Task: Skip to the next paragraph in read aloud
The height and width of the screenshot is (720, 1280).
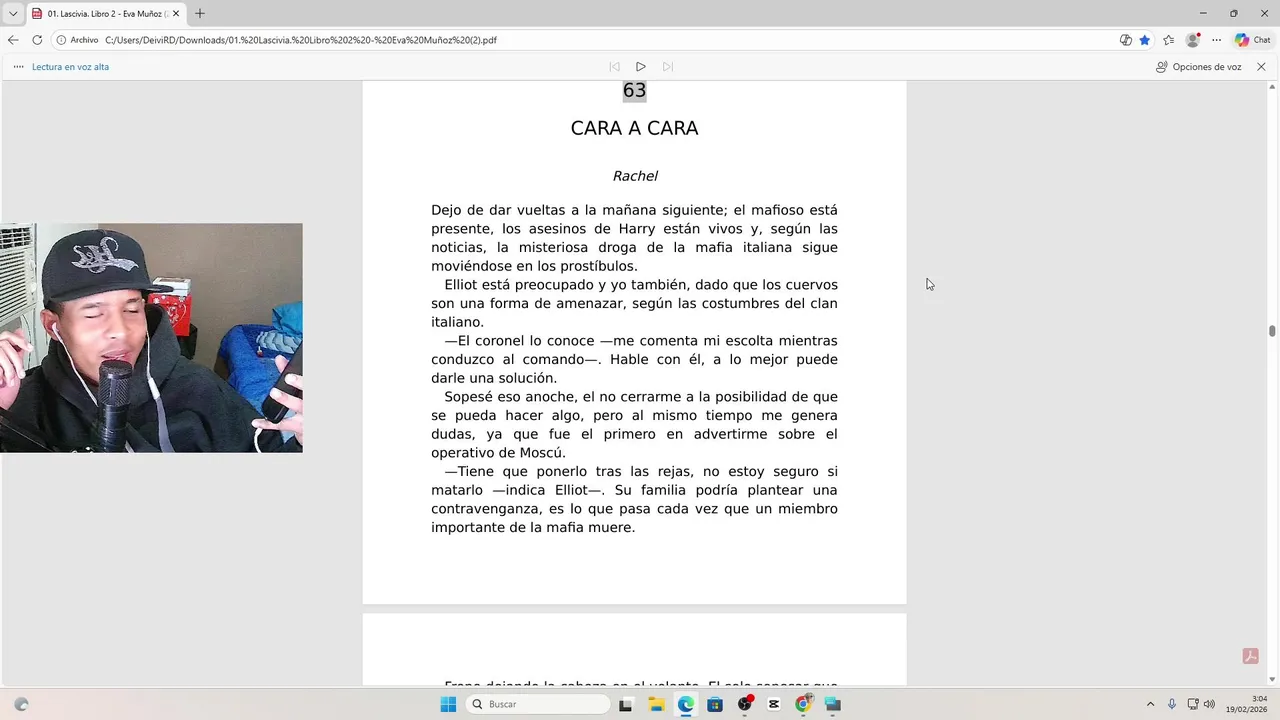Action: (x=668, y=67)
